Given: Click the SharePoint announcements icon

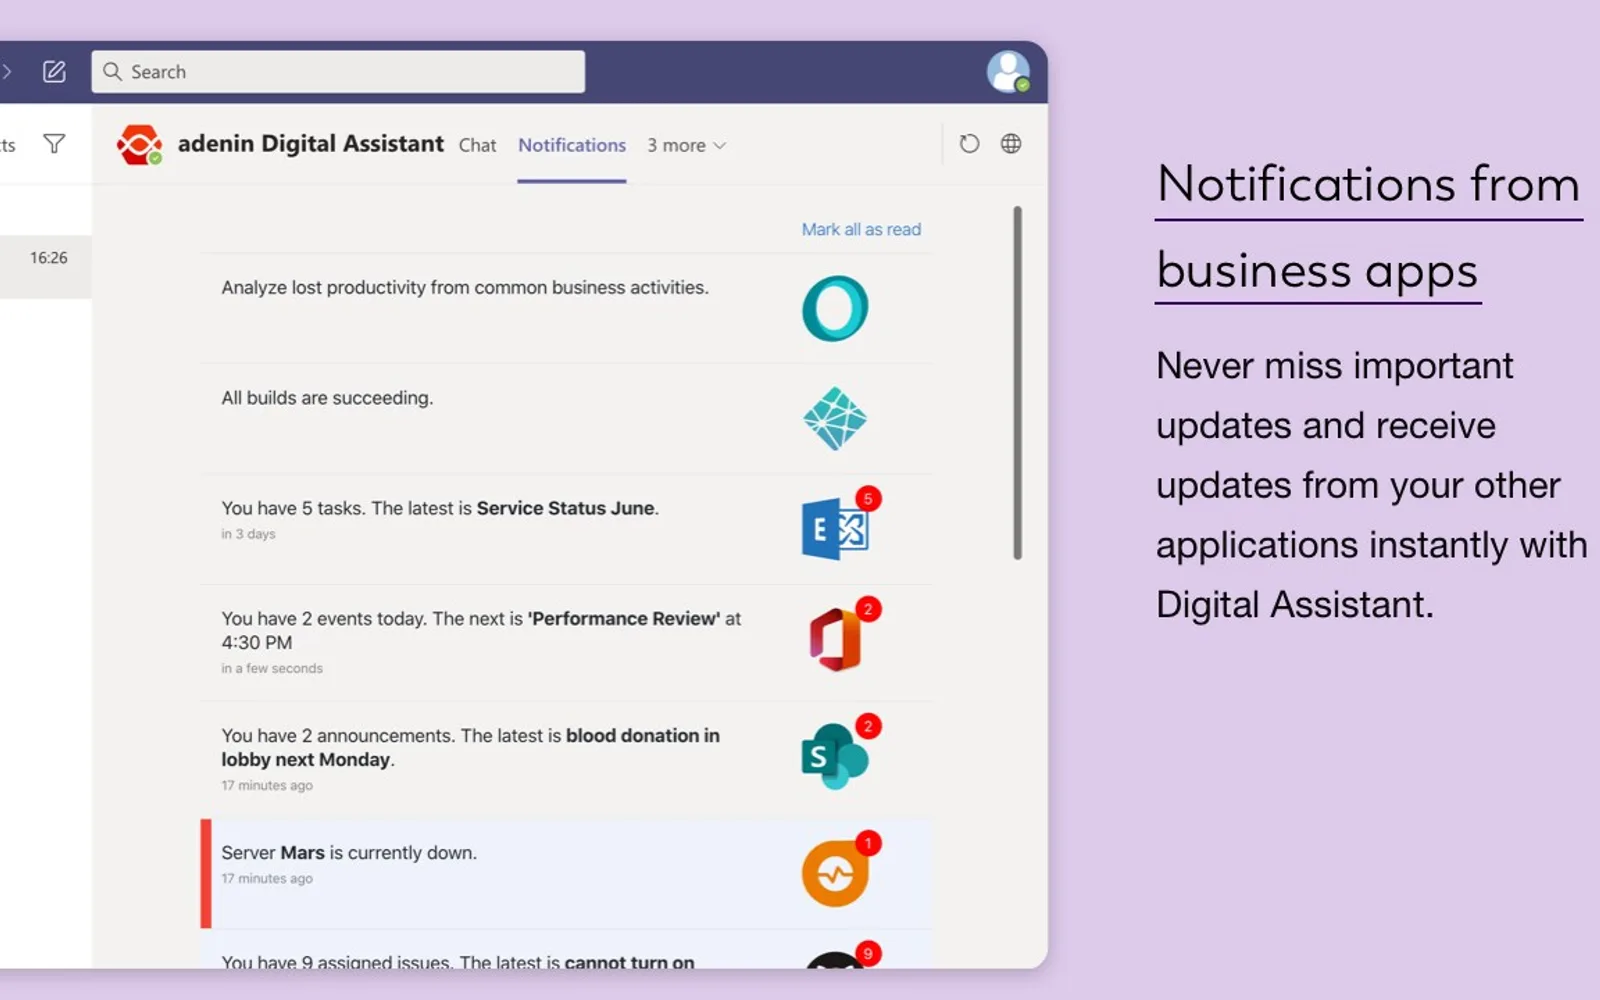Looking at the screenshot, I should pos(835,757).
